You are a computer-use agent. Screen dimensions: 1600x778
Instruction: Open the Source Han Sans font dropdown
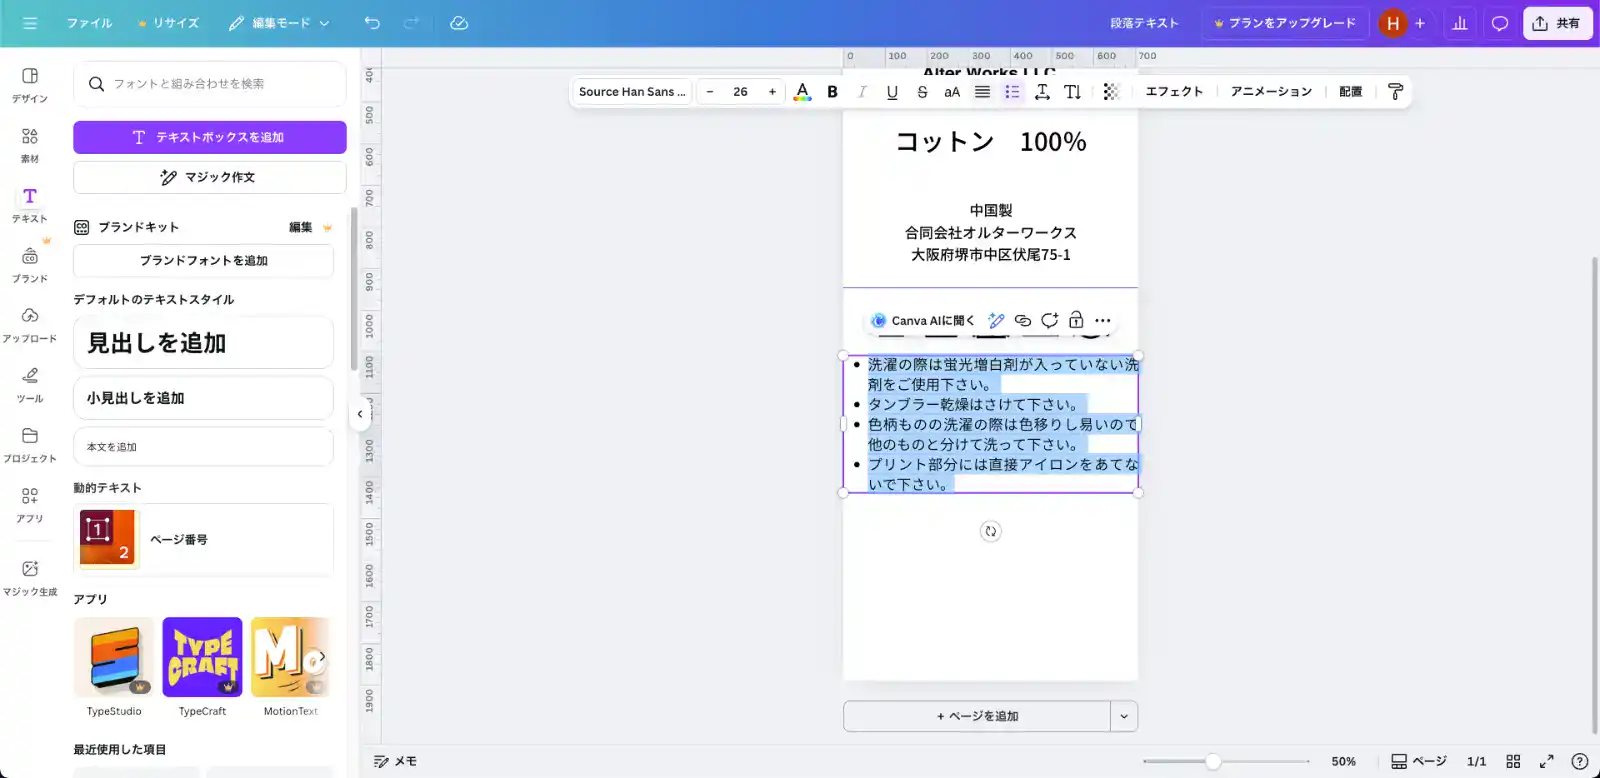(x=632, y=92)
